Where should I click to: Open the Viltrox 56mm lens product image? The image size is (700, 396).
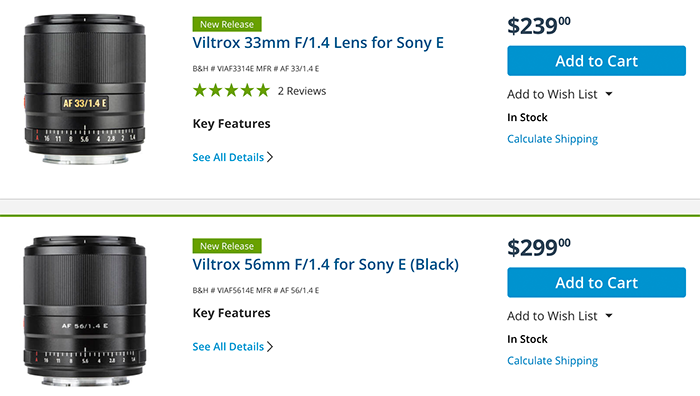85,311
